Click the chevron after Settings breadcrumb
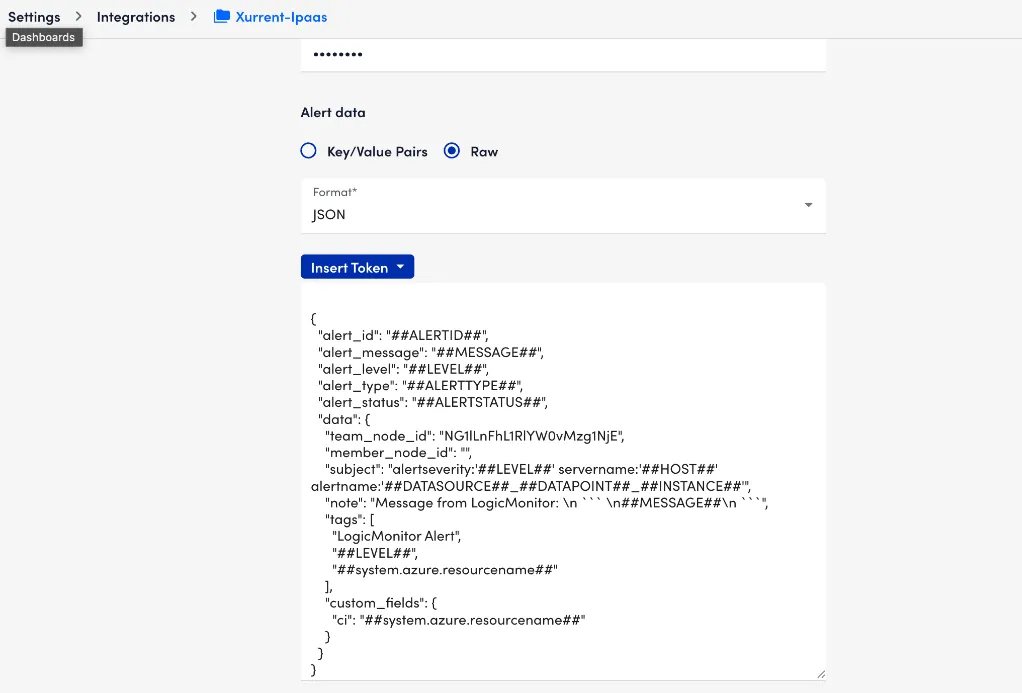This screenshot has height=693, width=1022. 78,16
